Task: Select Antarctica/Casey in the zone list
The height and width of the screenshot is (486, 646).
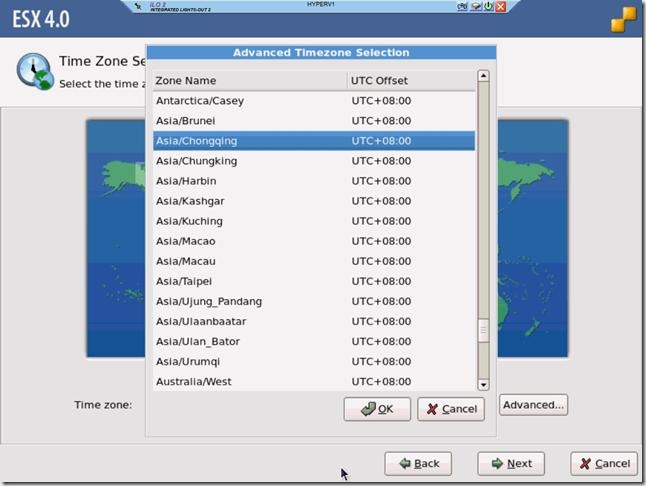Action: point(314,101)
